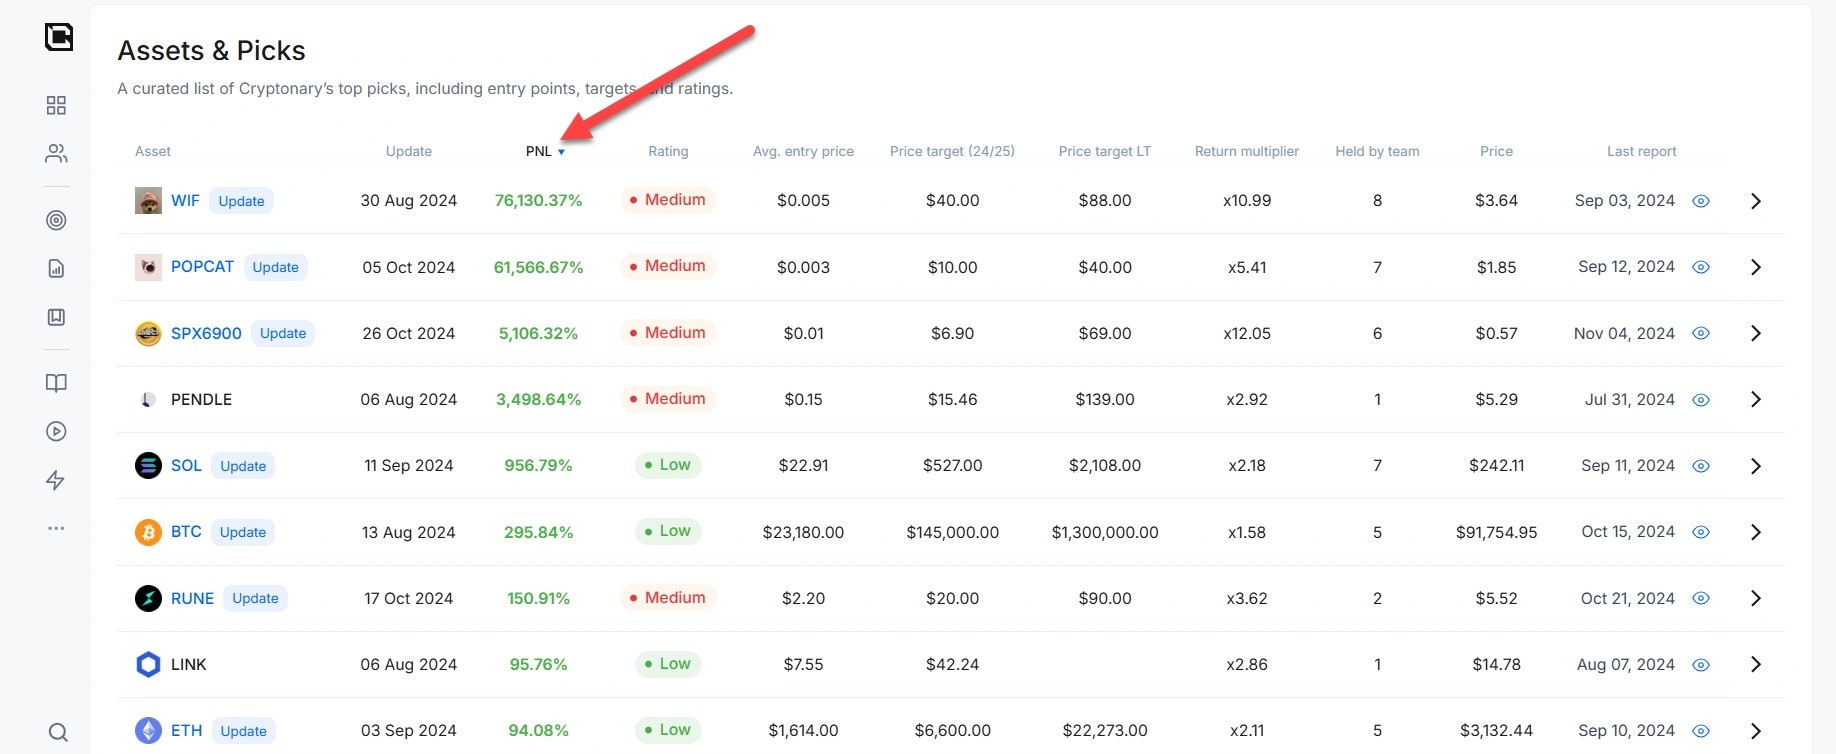The width and height of the screenshot is (1836, 754).
Task: Click the Update button next to SPX6900
Action: click(x=283, y=333)
